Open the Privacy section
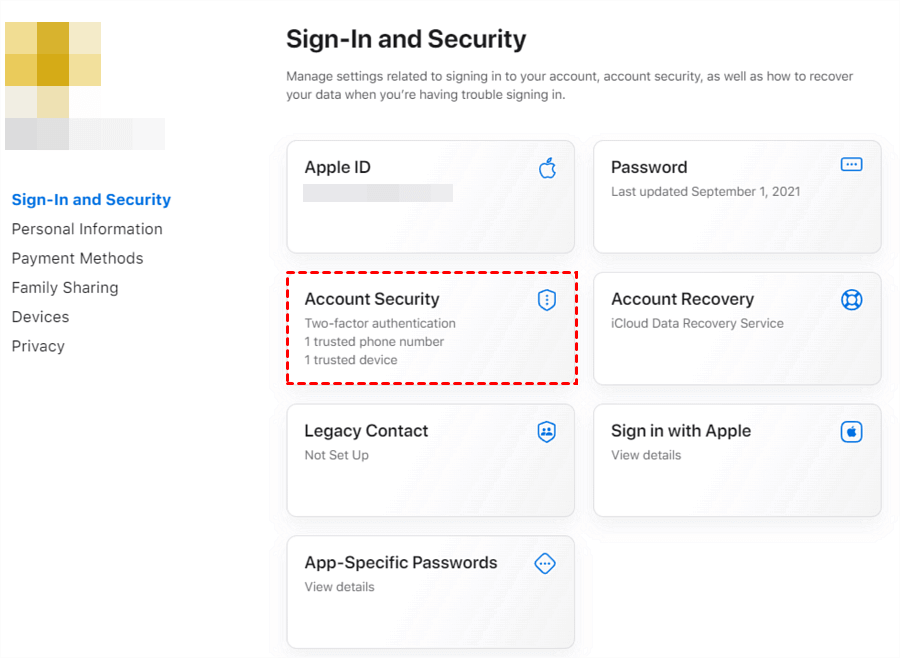 pos(38,346)
